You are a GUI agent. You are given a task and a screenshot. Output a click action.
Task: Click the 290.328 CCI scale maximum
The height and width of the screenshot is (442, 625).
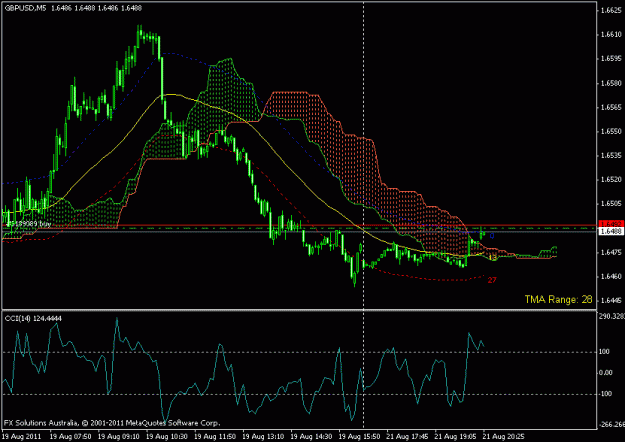(612, 316)
